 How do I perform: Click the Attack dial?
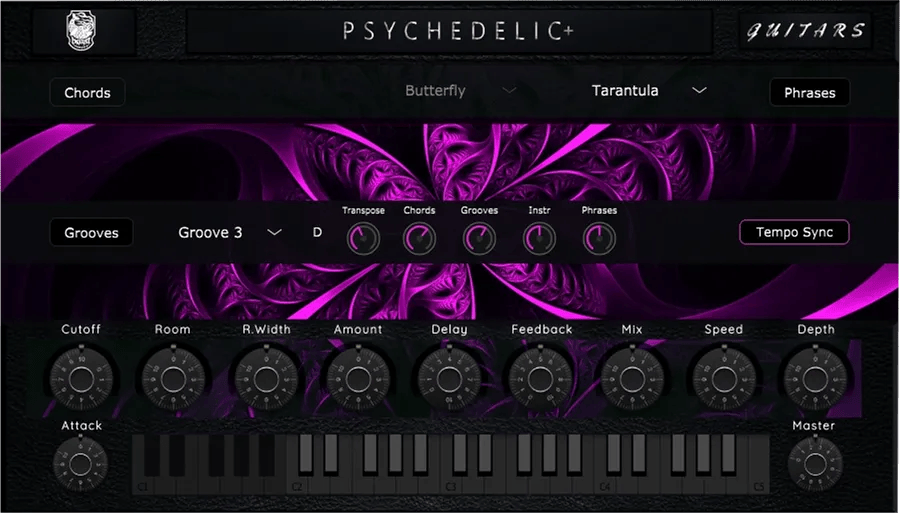80,464
